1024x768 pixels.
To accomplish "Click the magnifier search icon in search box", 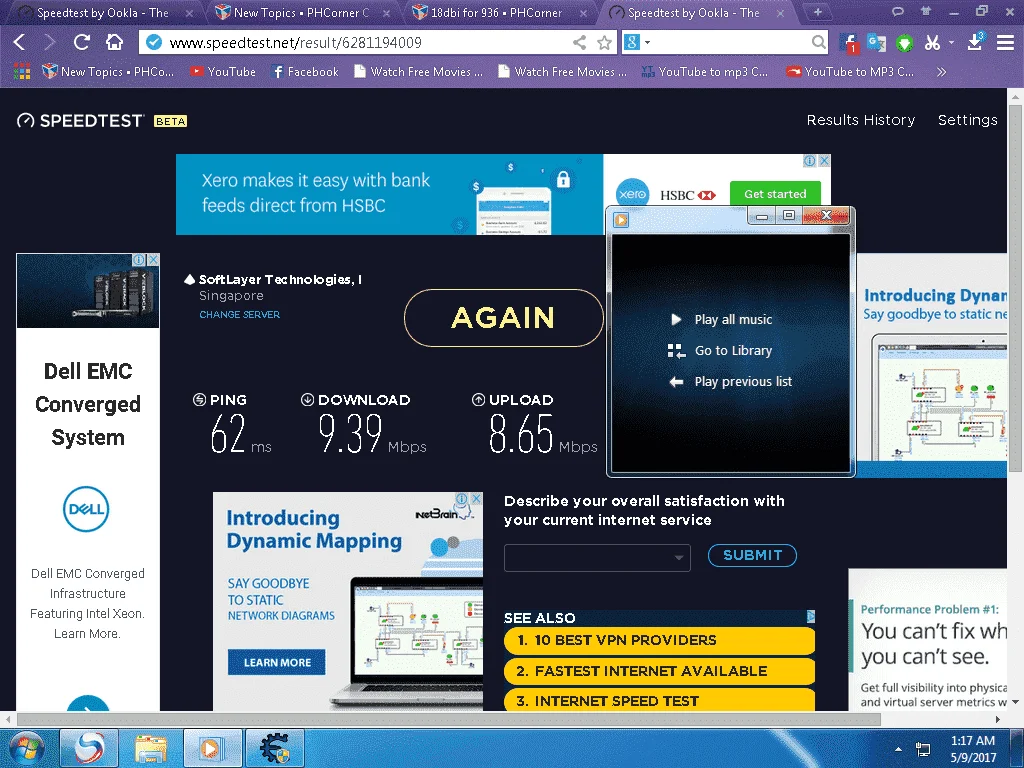I will 818,42.
